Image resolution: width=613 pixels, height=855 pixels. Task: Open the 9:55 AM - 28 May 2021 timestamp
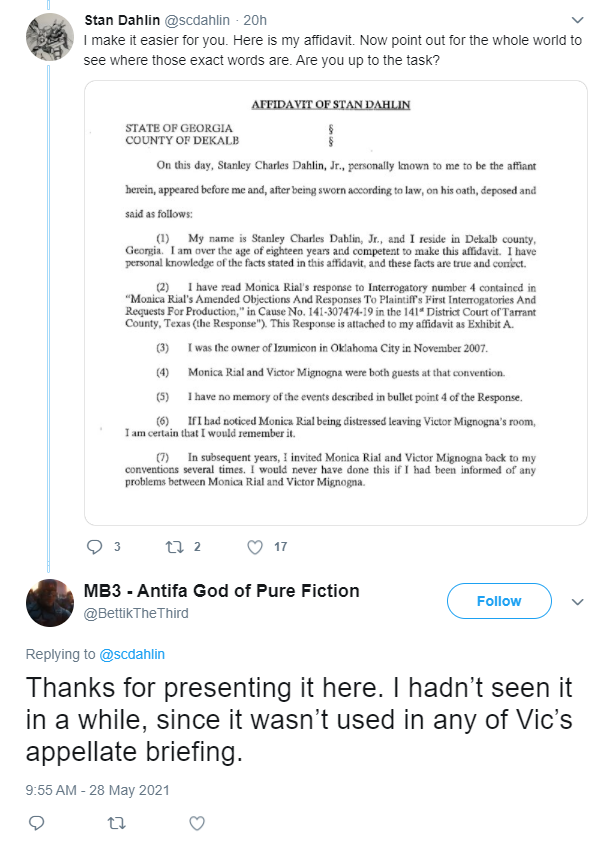coord(98,790)
